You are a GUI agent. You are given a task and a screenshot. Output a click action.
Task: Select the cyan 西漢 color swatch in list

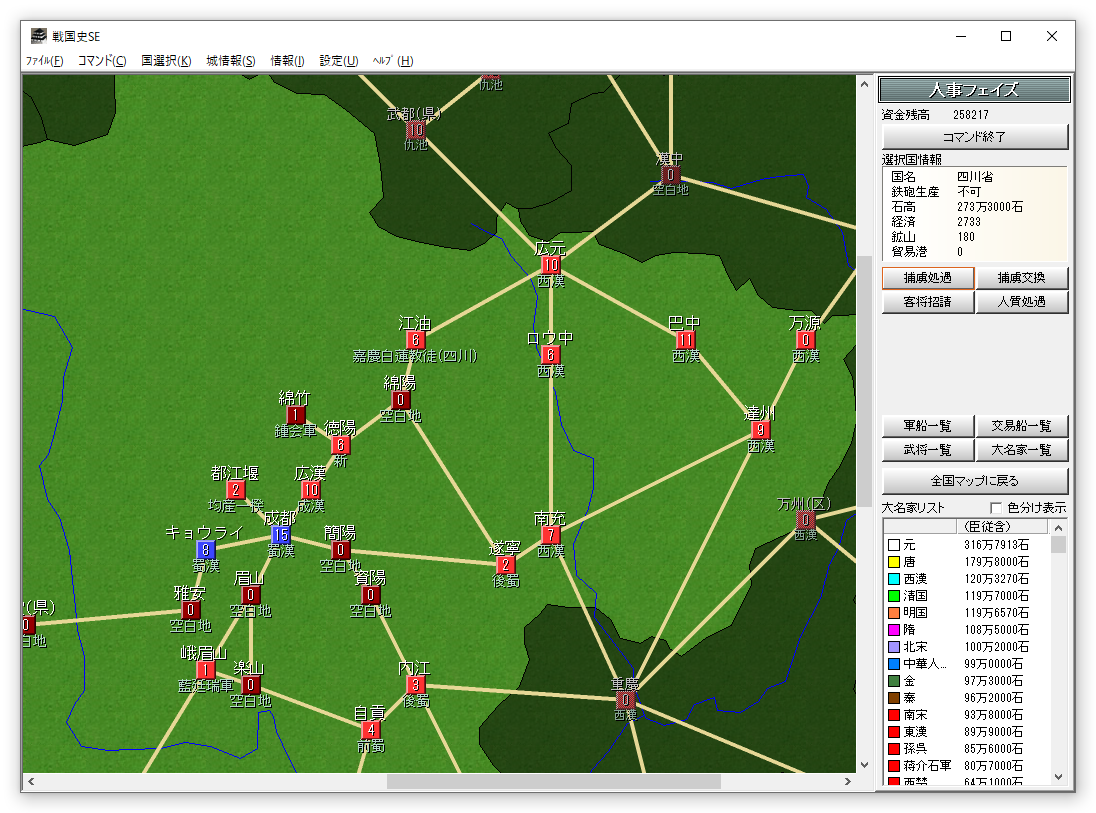pos(893,578)
